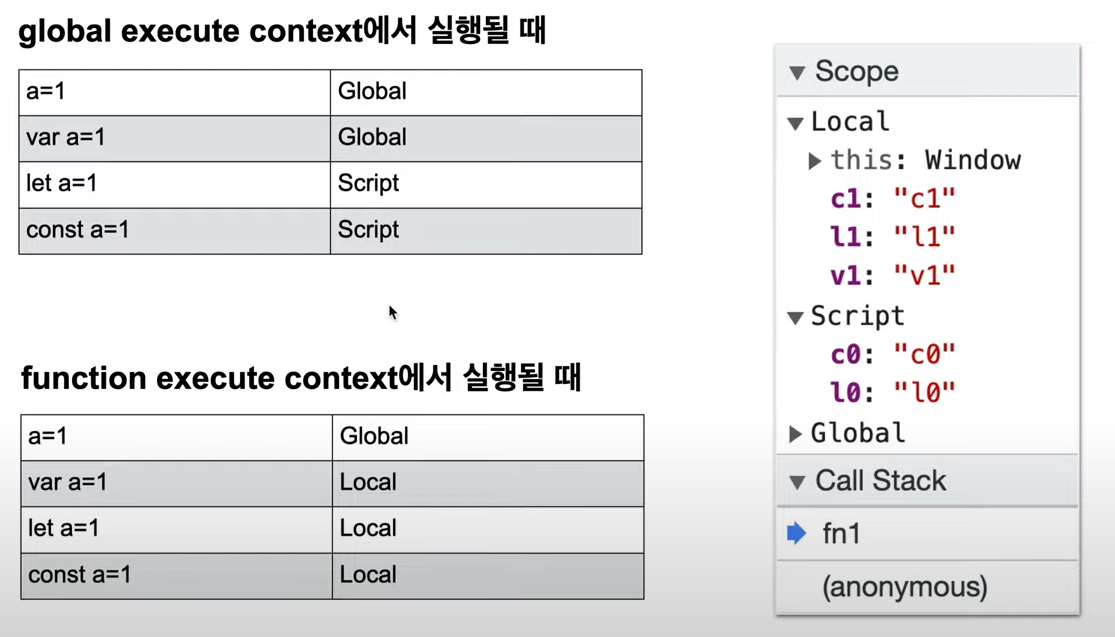Click the global execute context heading

282,31
